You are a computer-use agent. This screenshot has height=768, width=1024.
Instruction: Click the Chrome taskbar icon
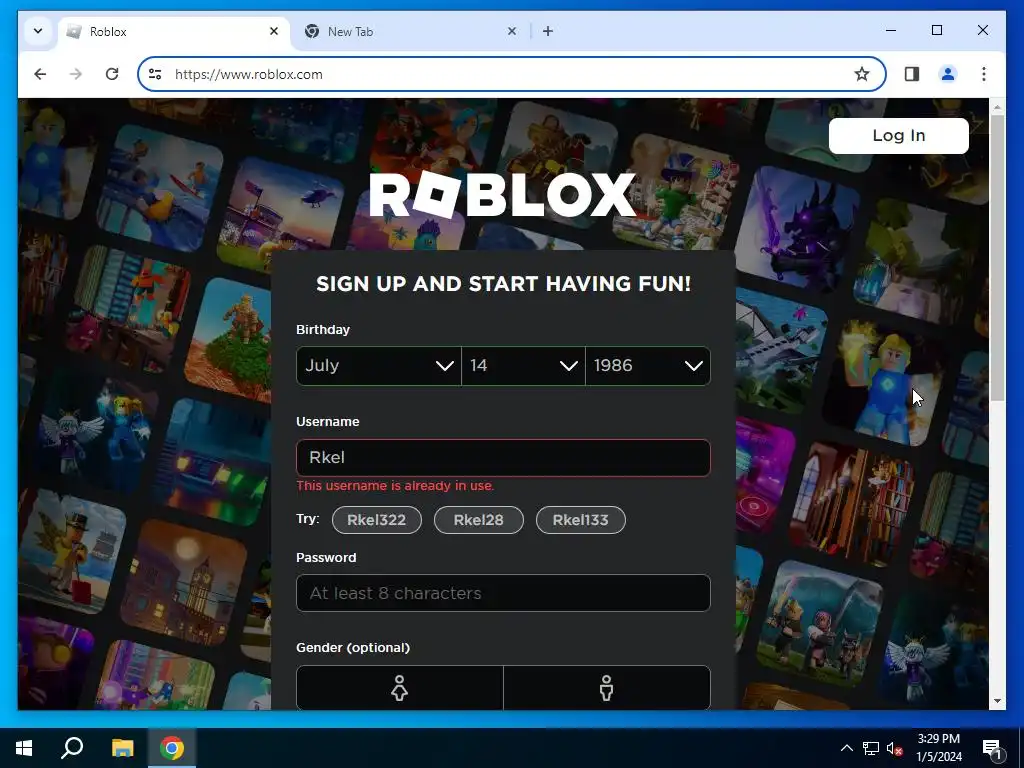click(x=172, y=748)
